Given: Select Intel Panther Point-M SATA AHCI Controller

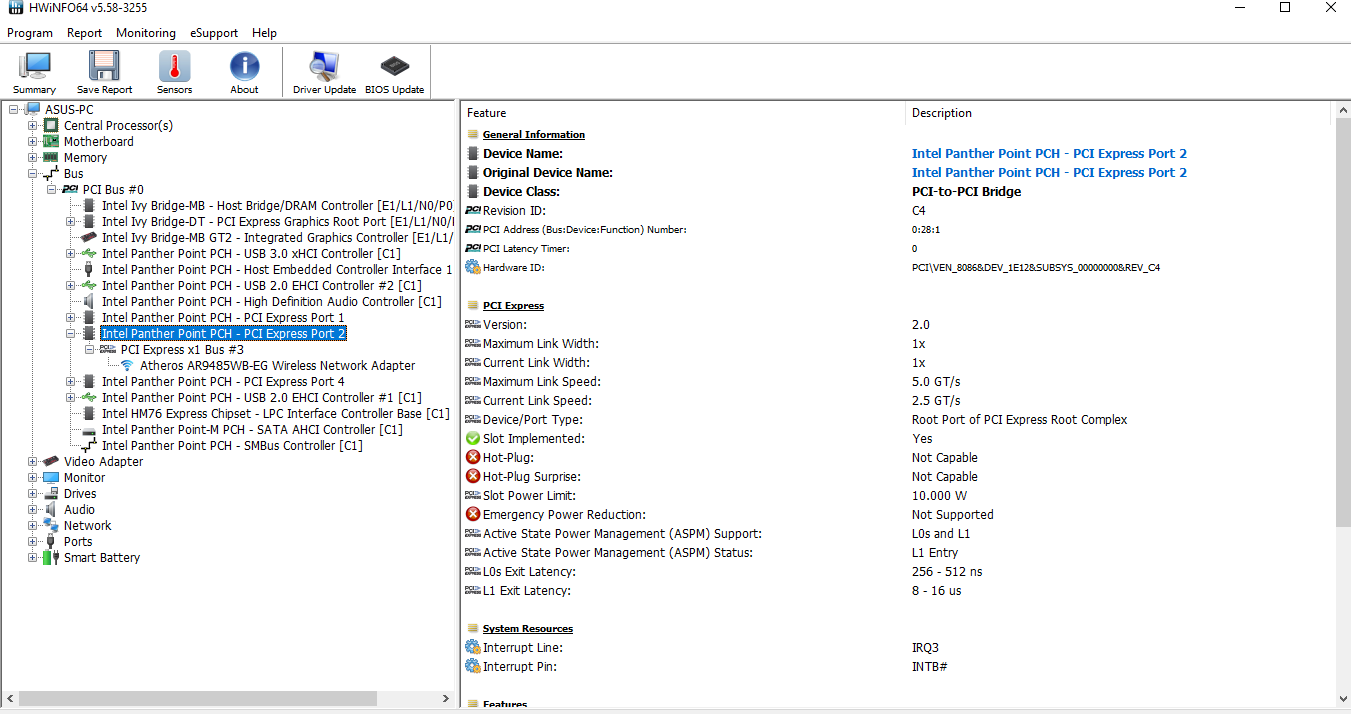Looking at the screenshot, I should coord(252,429).
